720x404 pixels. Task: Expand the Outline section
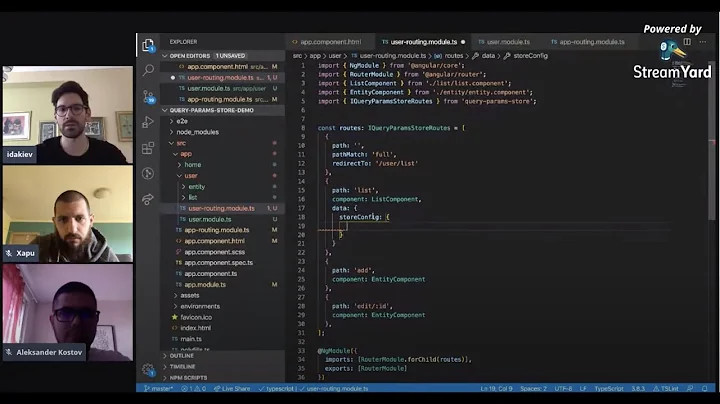(x=223, y=356)
